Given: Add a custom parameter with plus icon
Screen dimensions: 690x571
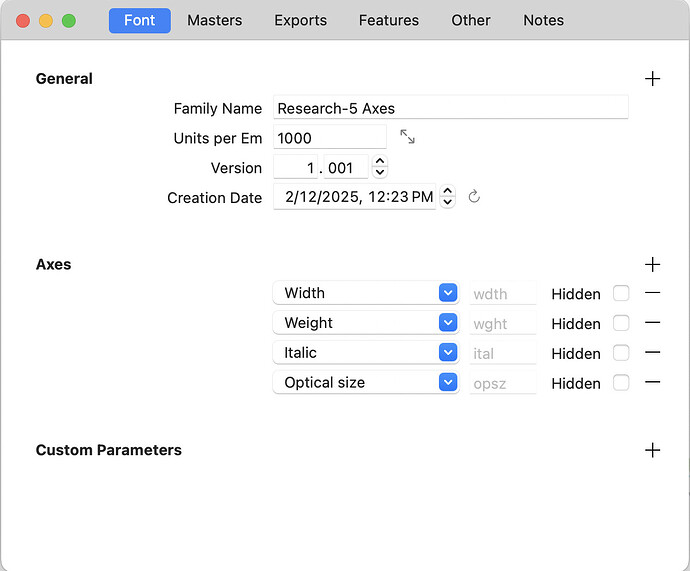Looking at the screenshot, I should [x=653, y=450].
